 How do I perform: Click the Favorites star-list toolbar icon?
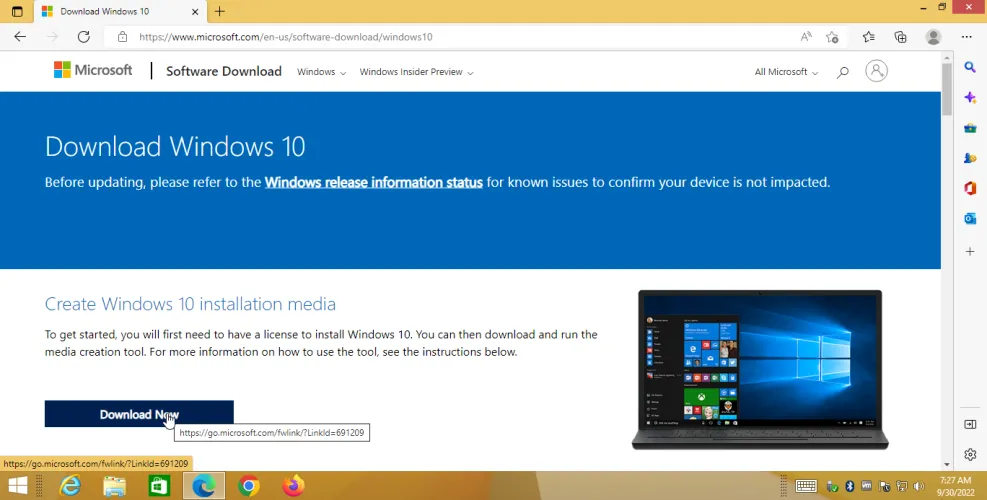tap(868, 37)
